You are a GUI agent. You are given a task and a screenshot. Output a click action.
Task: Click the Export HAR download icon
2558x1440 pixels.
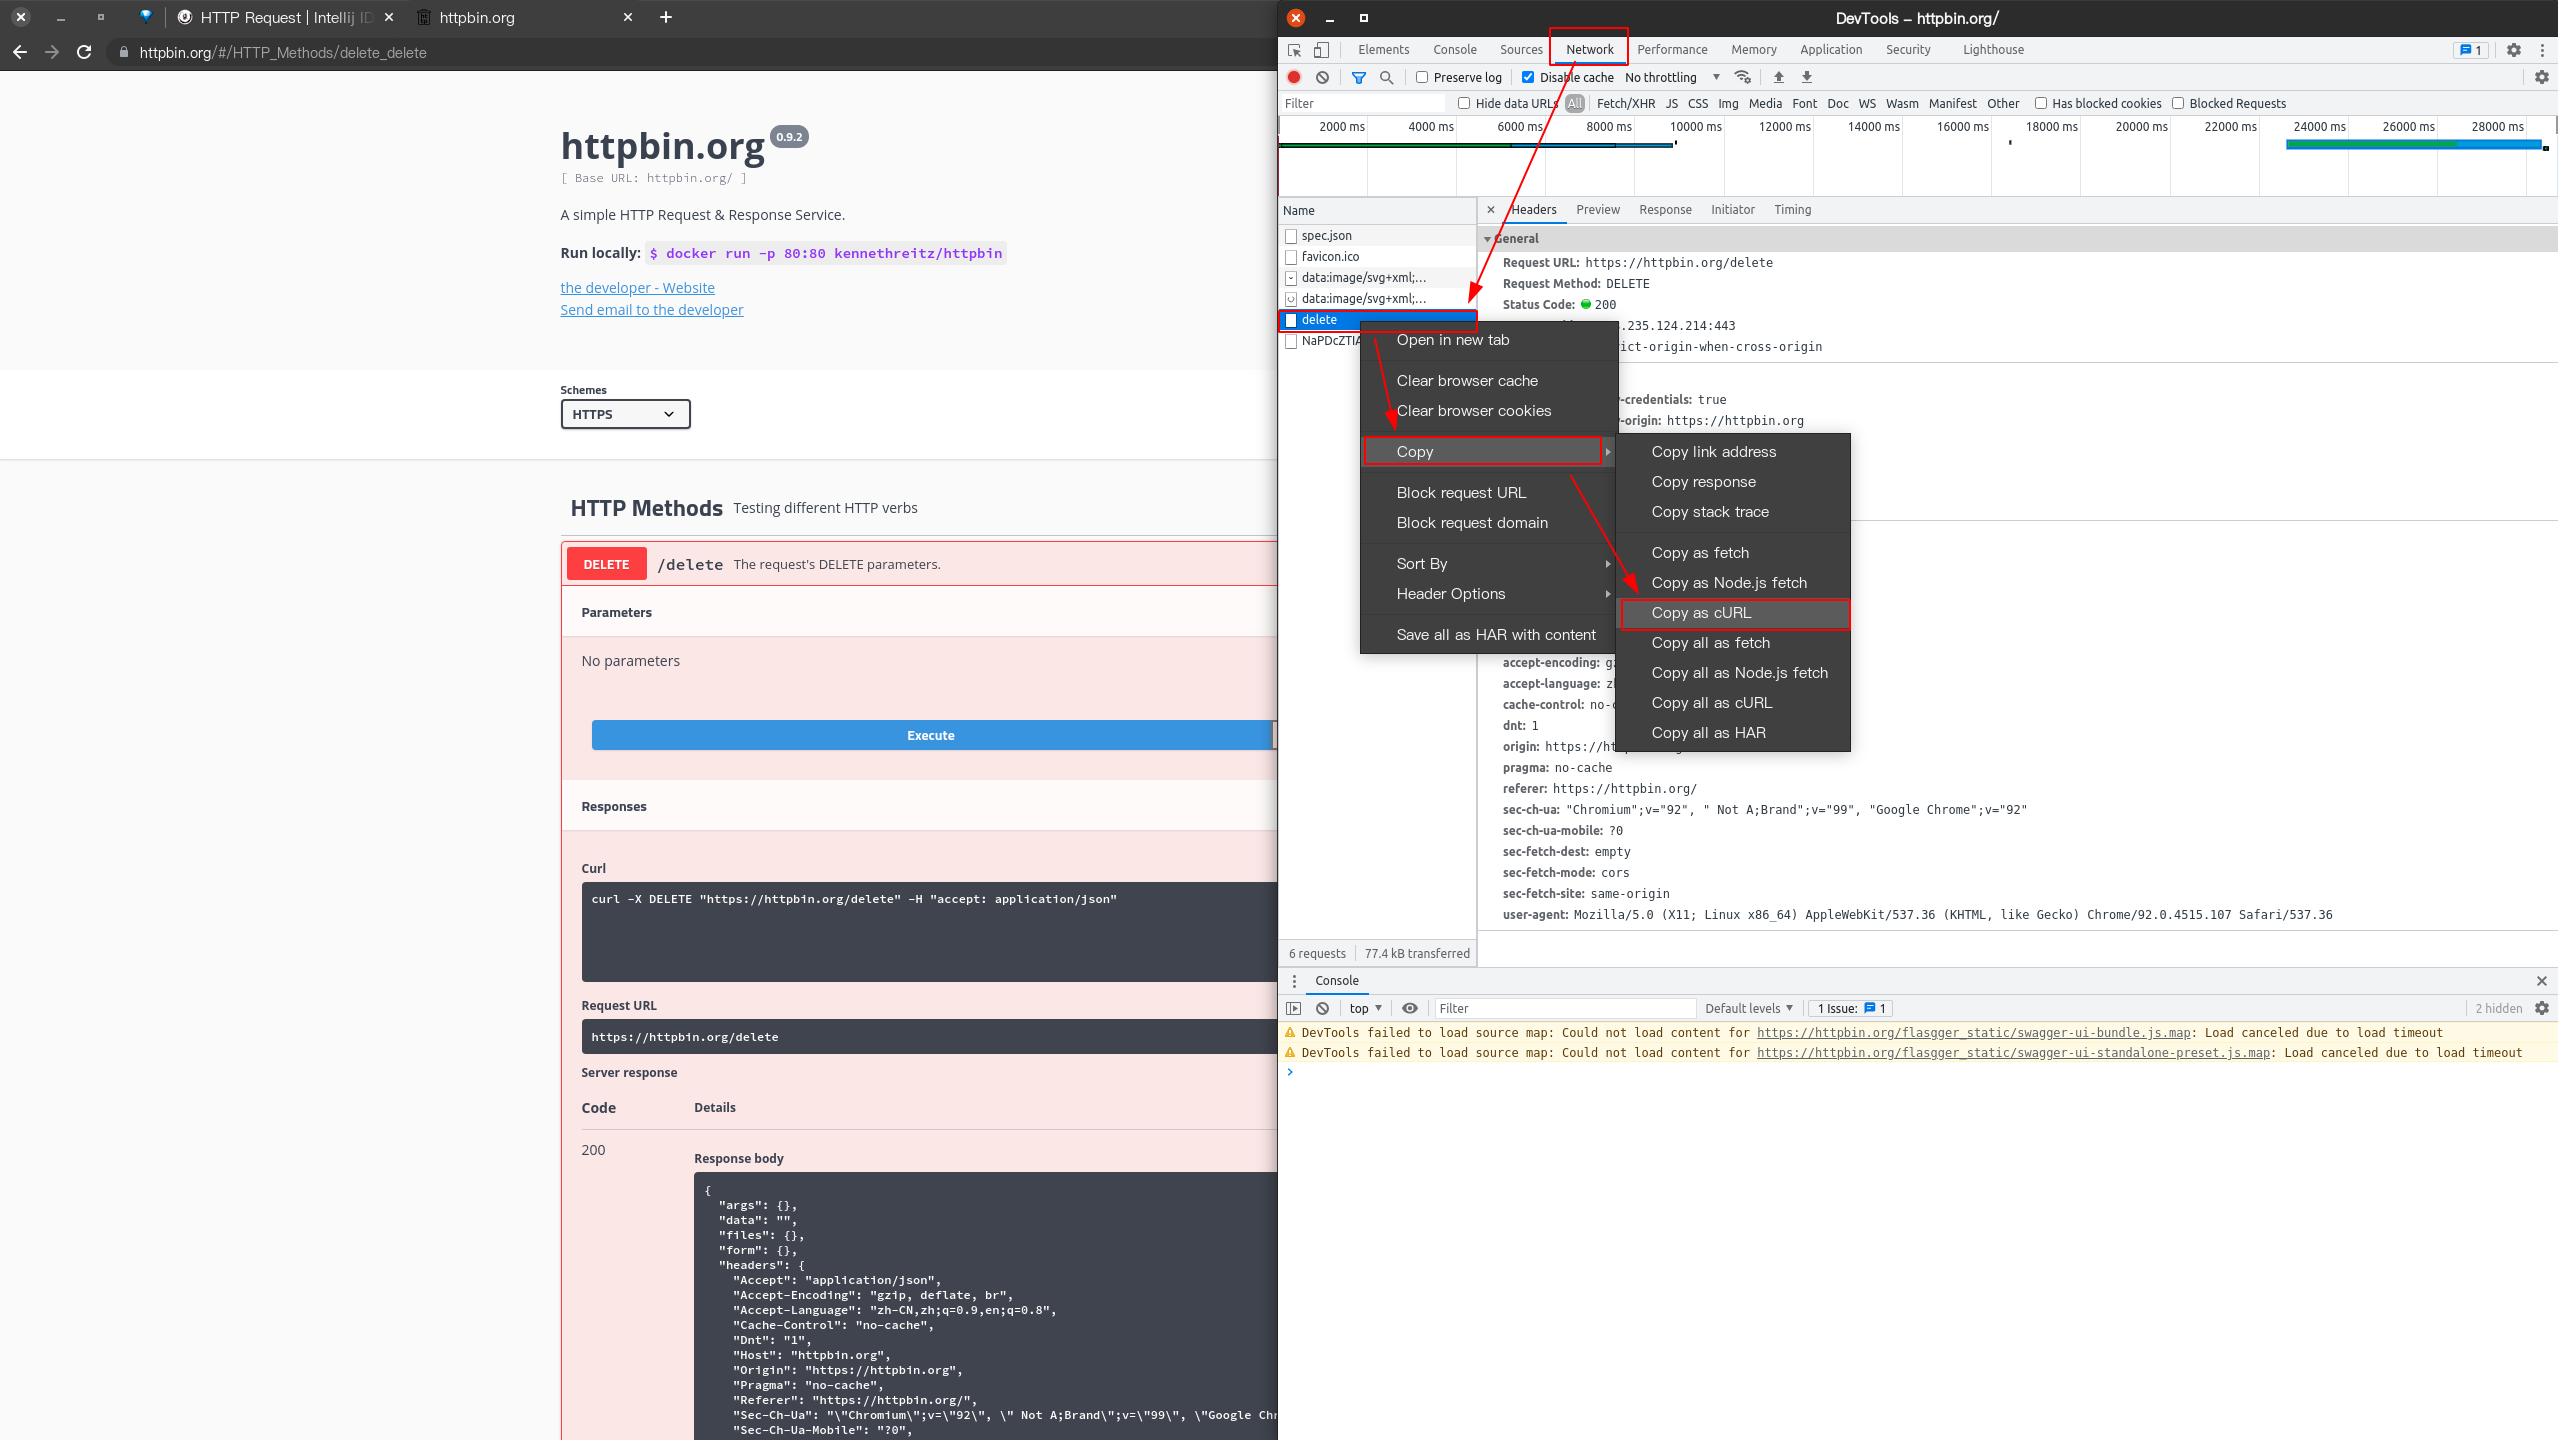(x=1807, y=77)
